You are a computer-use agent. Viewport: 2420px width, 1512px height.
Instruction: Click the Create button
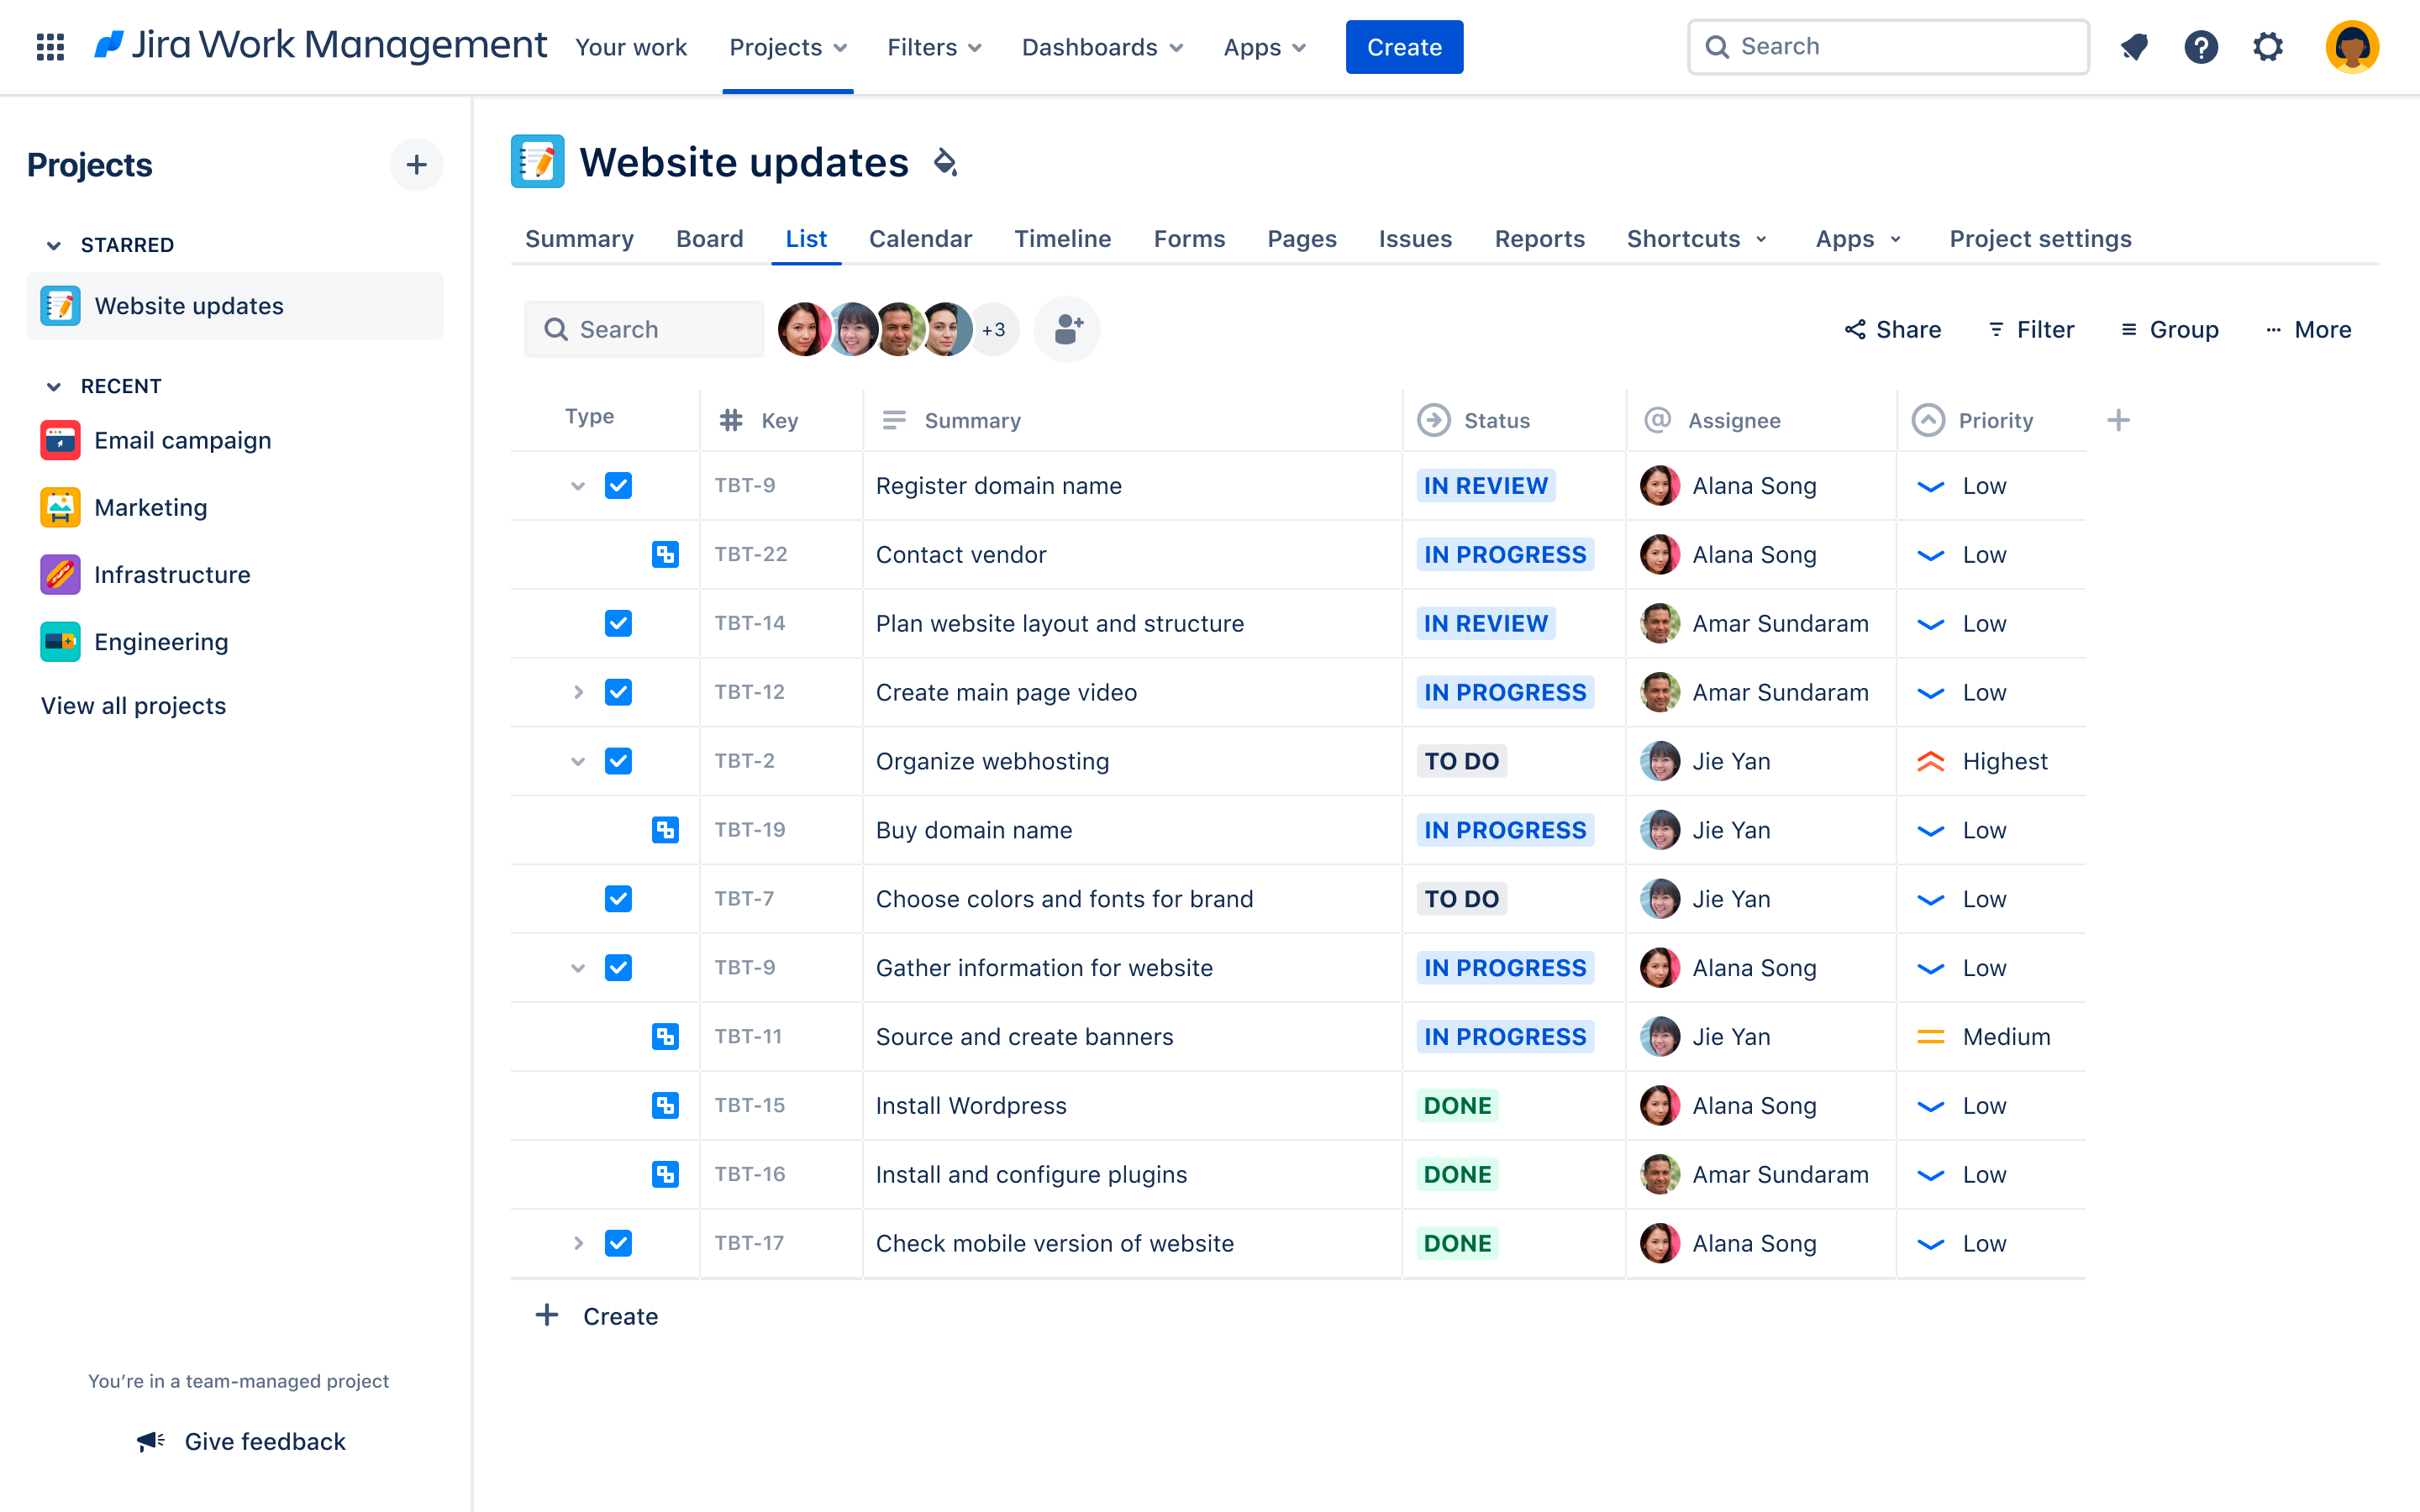click(x=1404, y=47)
